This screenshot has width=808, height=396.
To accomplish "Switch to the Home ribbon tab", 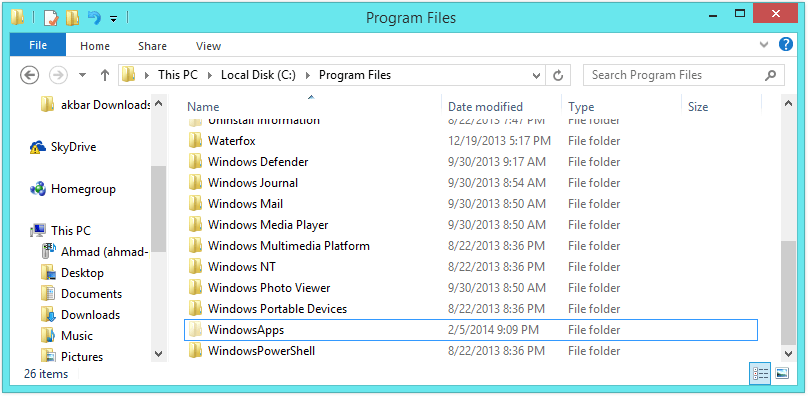I will 95,46.
